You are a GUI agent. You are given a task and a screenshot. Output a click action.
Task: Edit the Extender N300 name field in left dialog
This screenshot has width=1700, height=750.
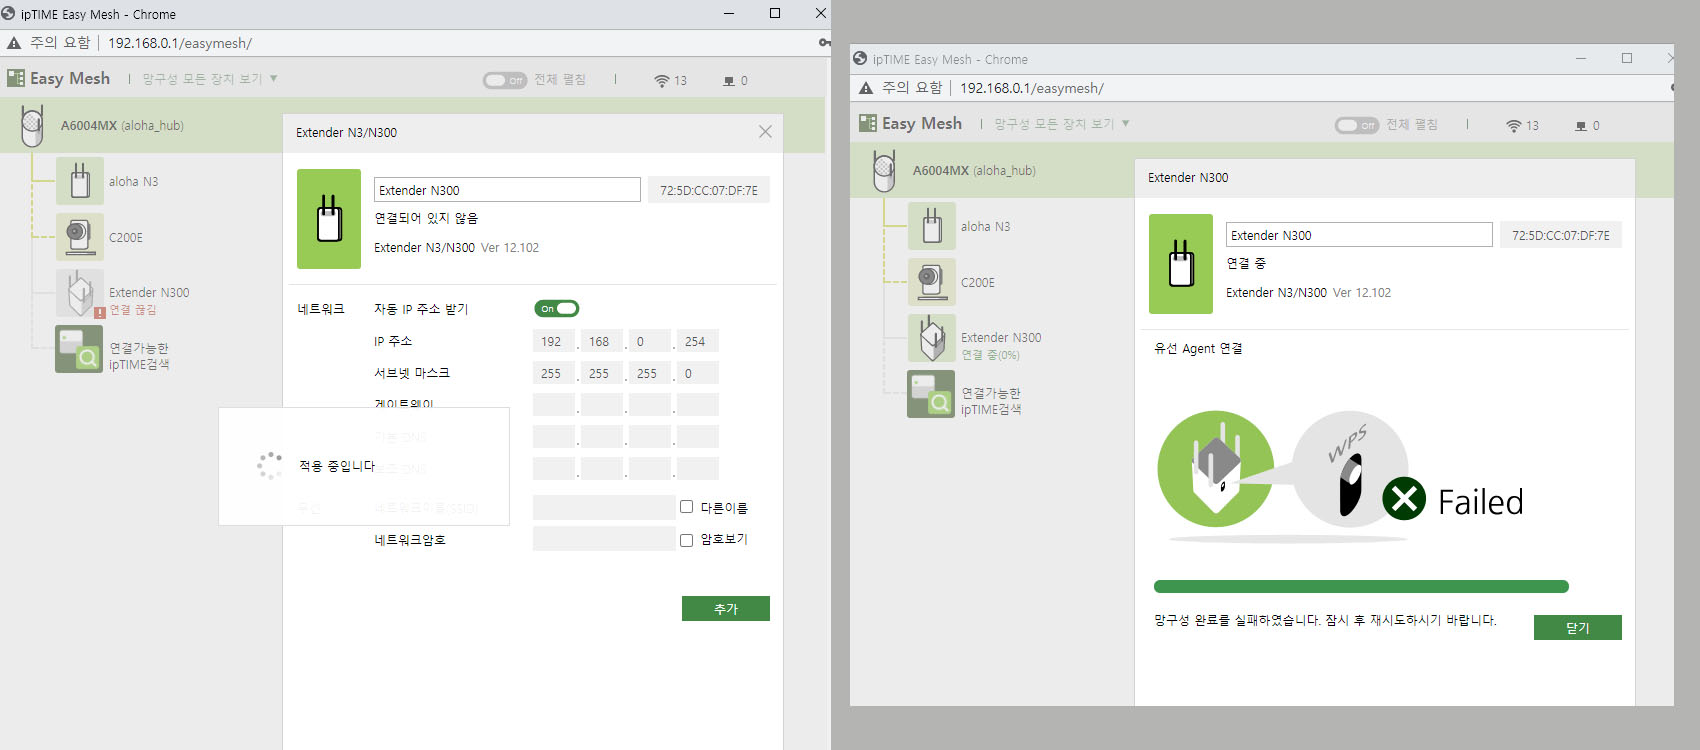(x=507, y=190)
